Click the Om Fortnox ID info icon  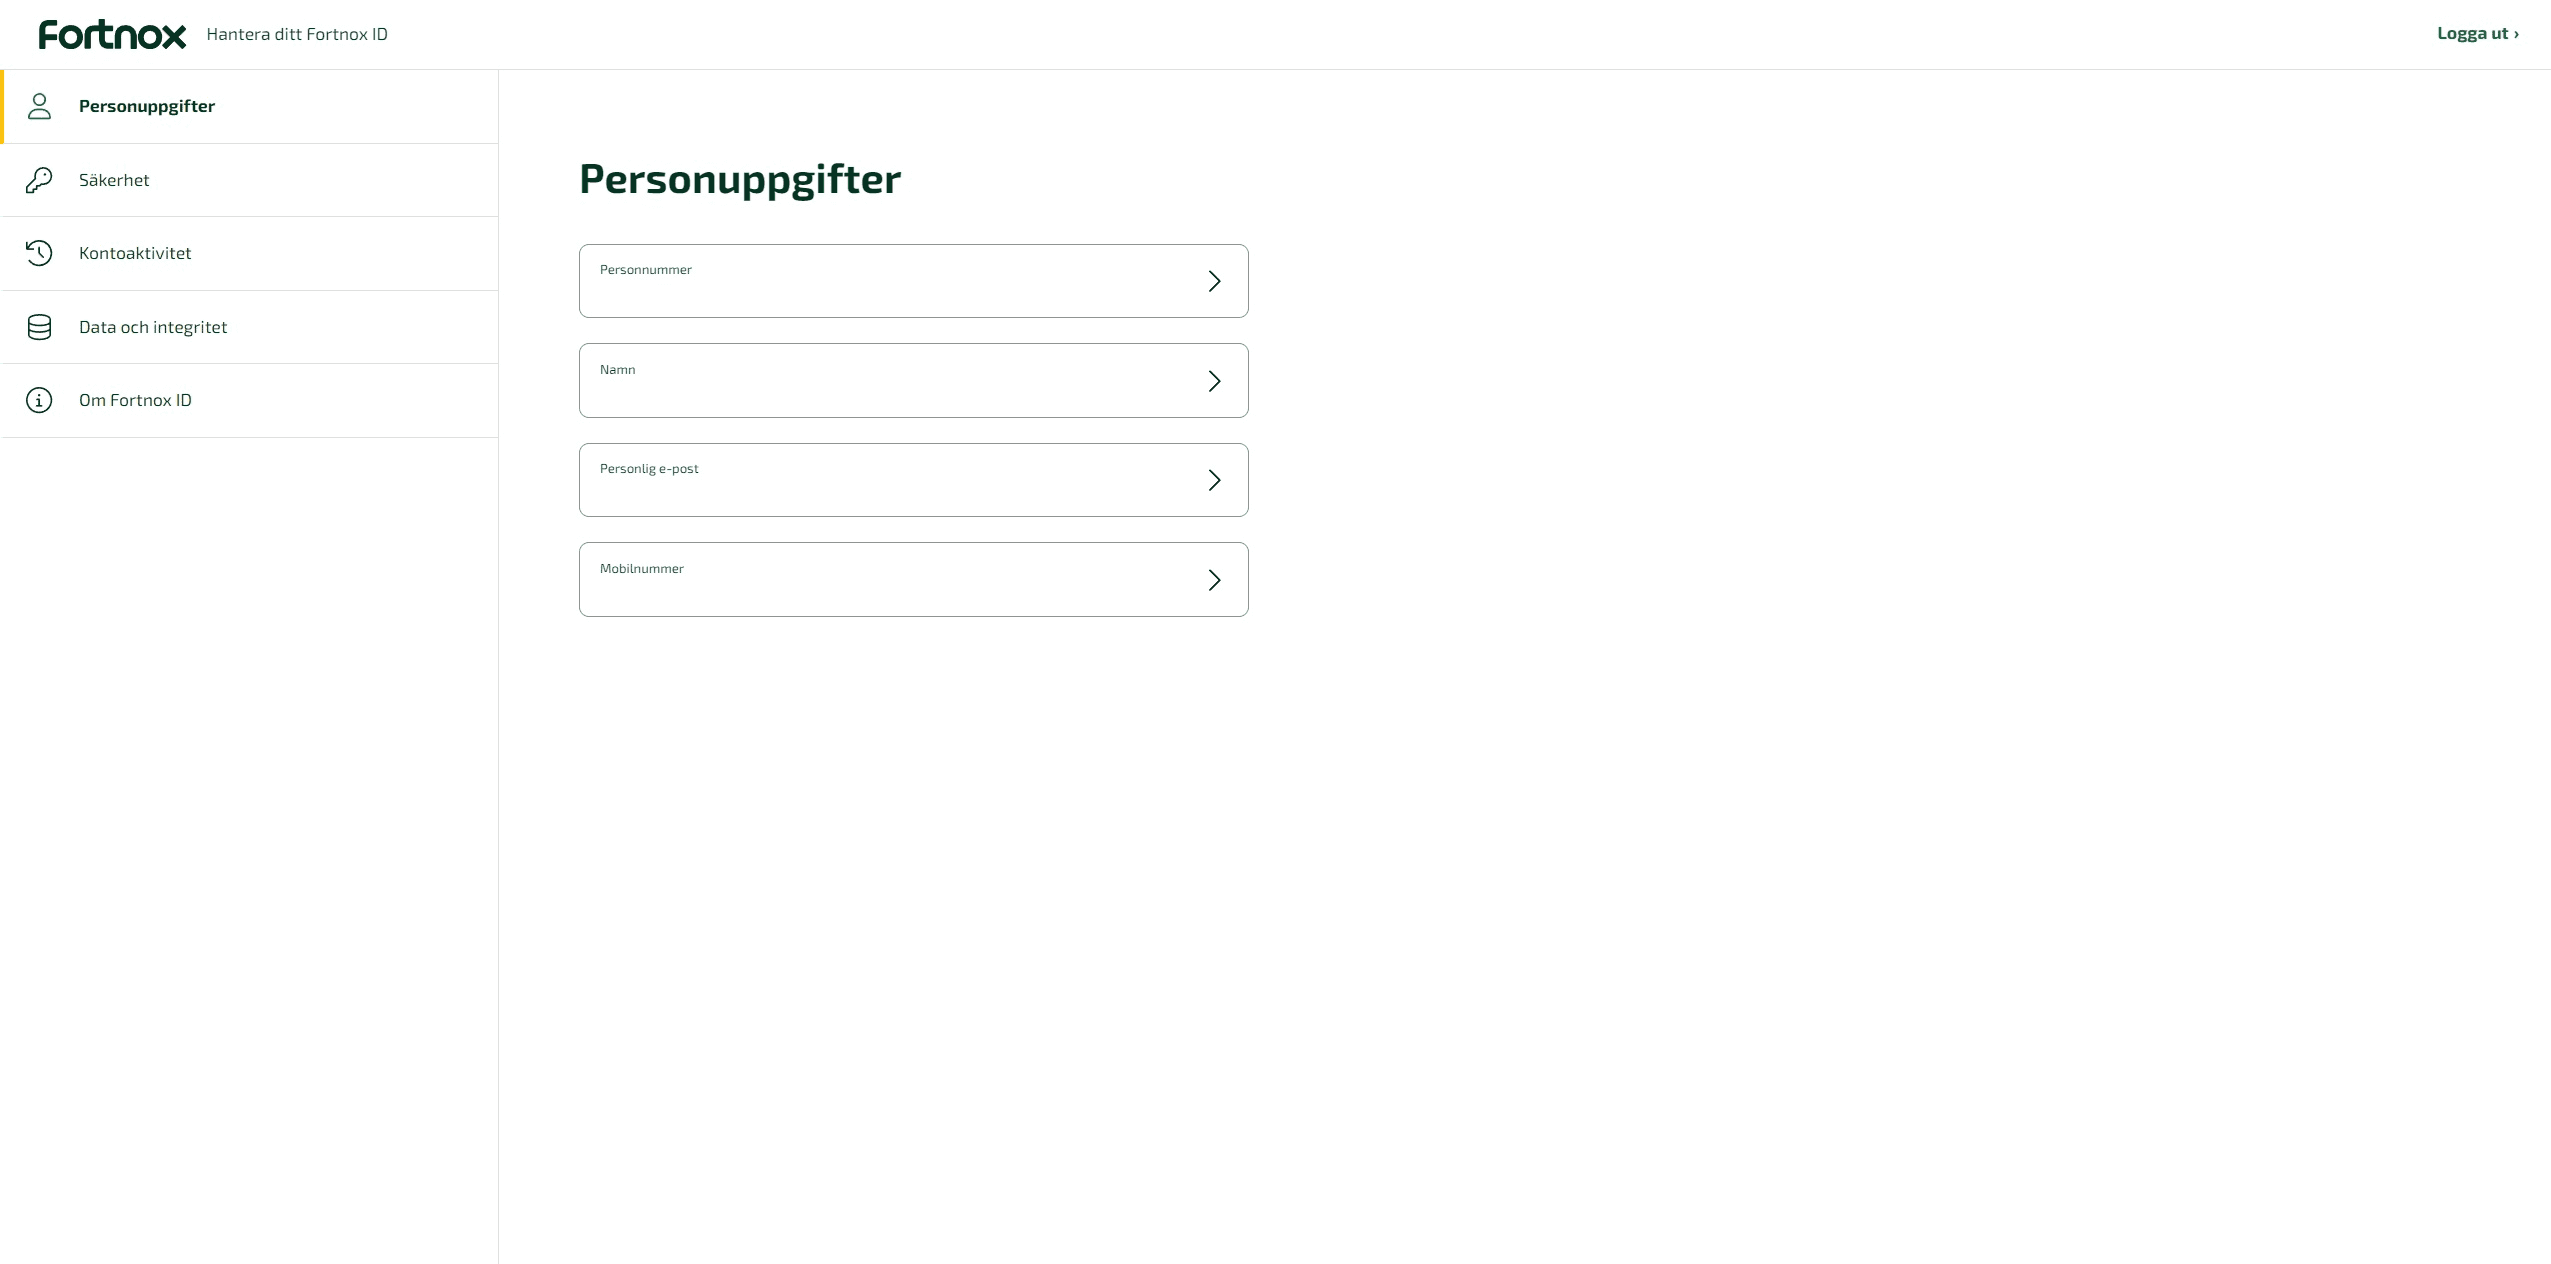(39, 400)
